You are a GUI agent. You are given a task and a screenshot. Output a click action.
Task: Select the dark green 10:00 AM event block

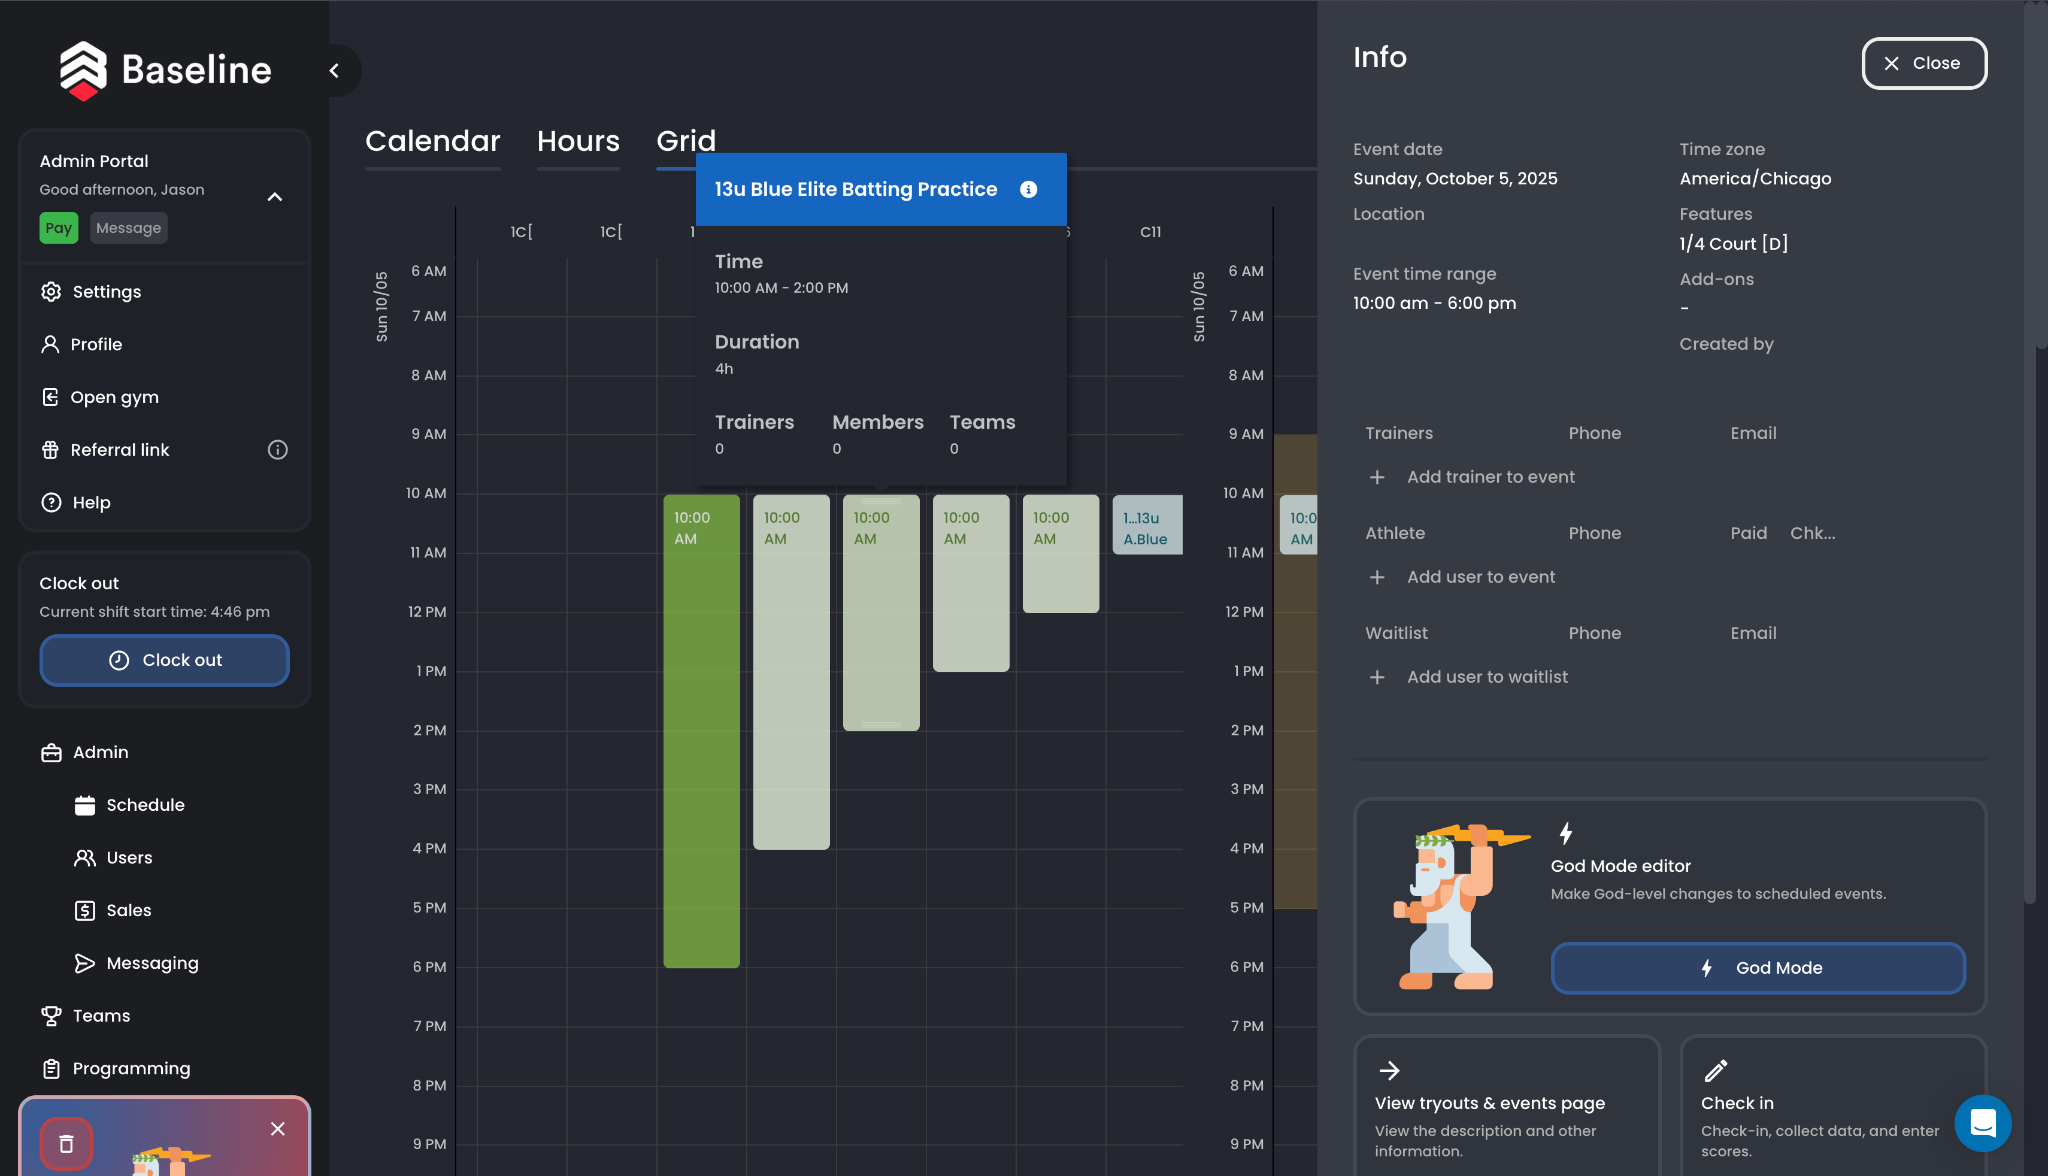pyautogui.click(x=701, y=730)
